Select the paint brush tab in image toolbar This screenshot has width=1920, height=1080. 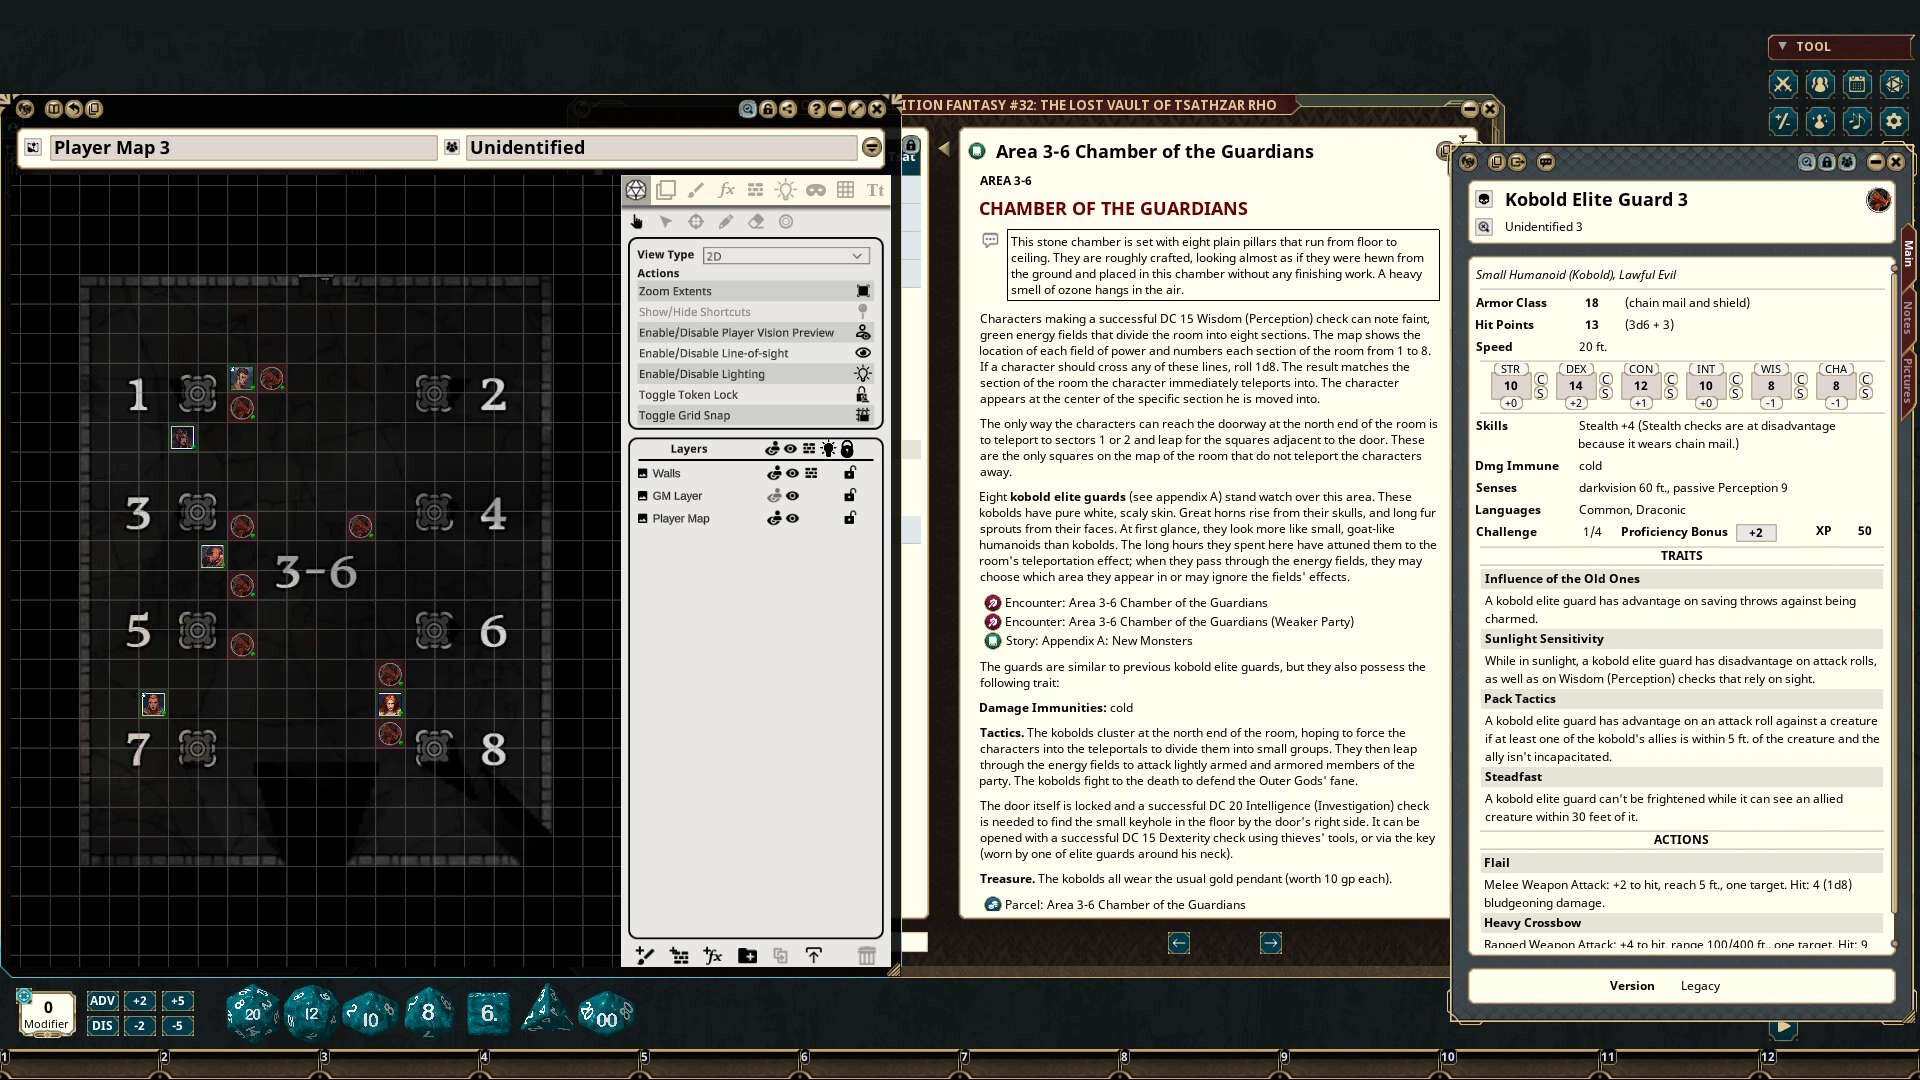(696, 190)
